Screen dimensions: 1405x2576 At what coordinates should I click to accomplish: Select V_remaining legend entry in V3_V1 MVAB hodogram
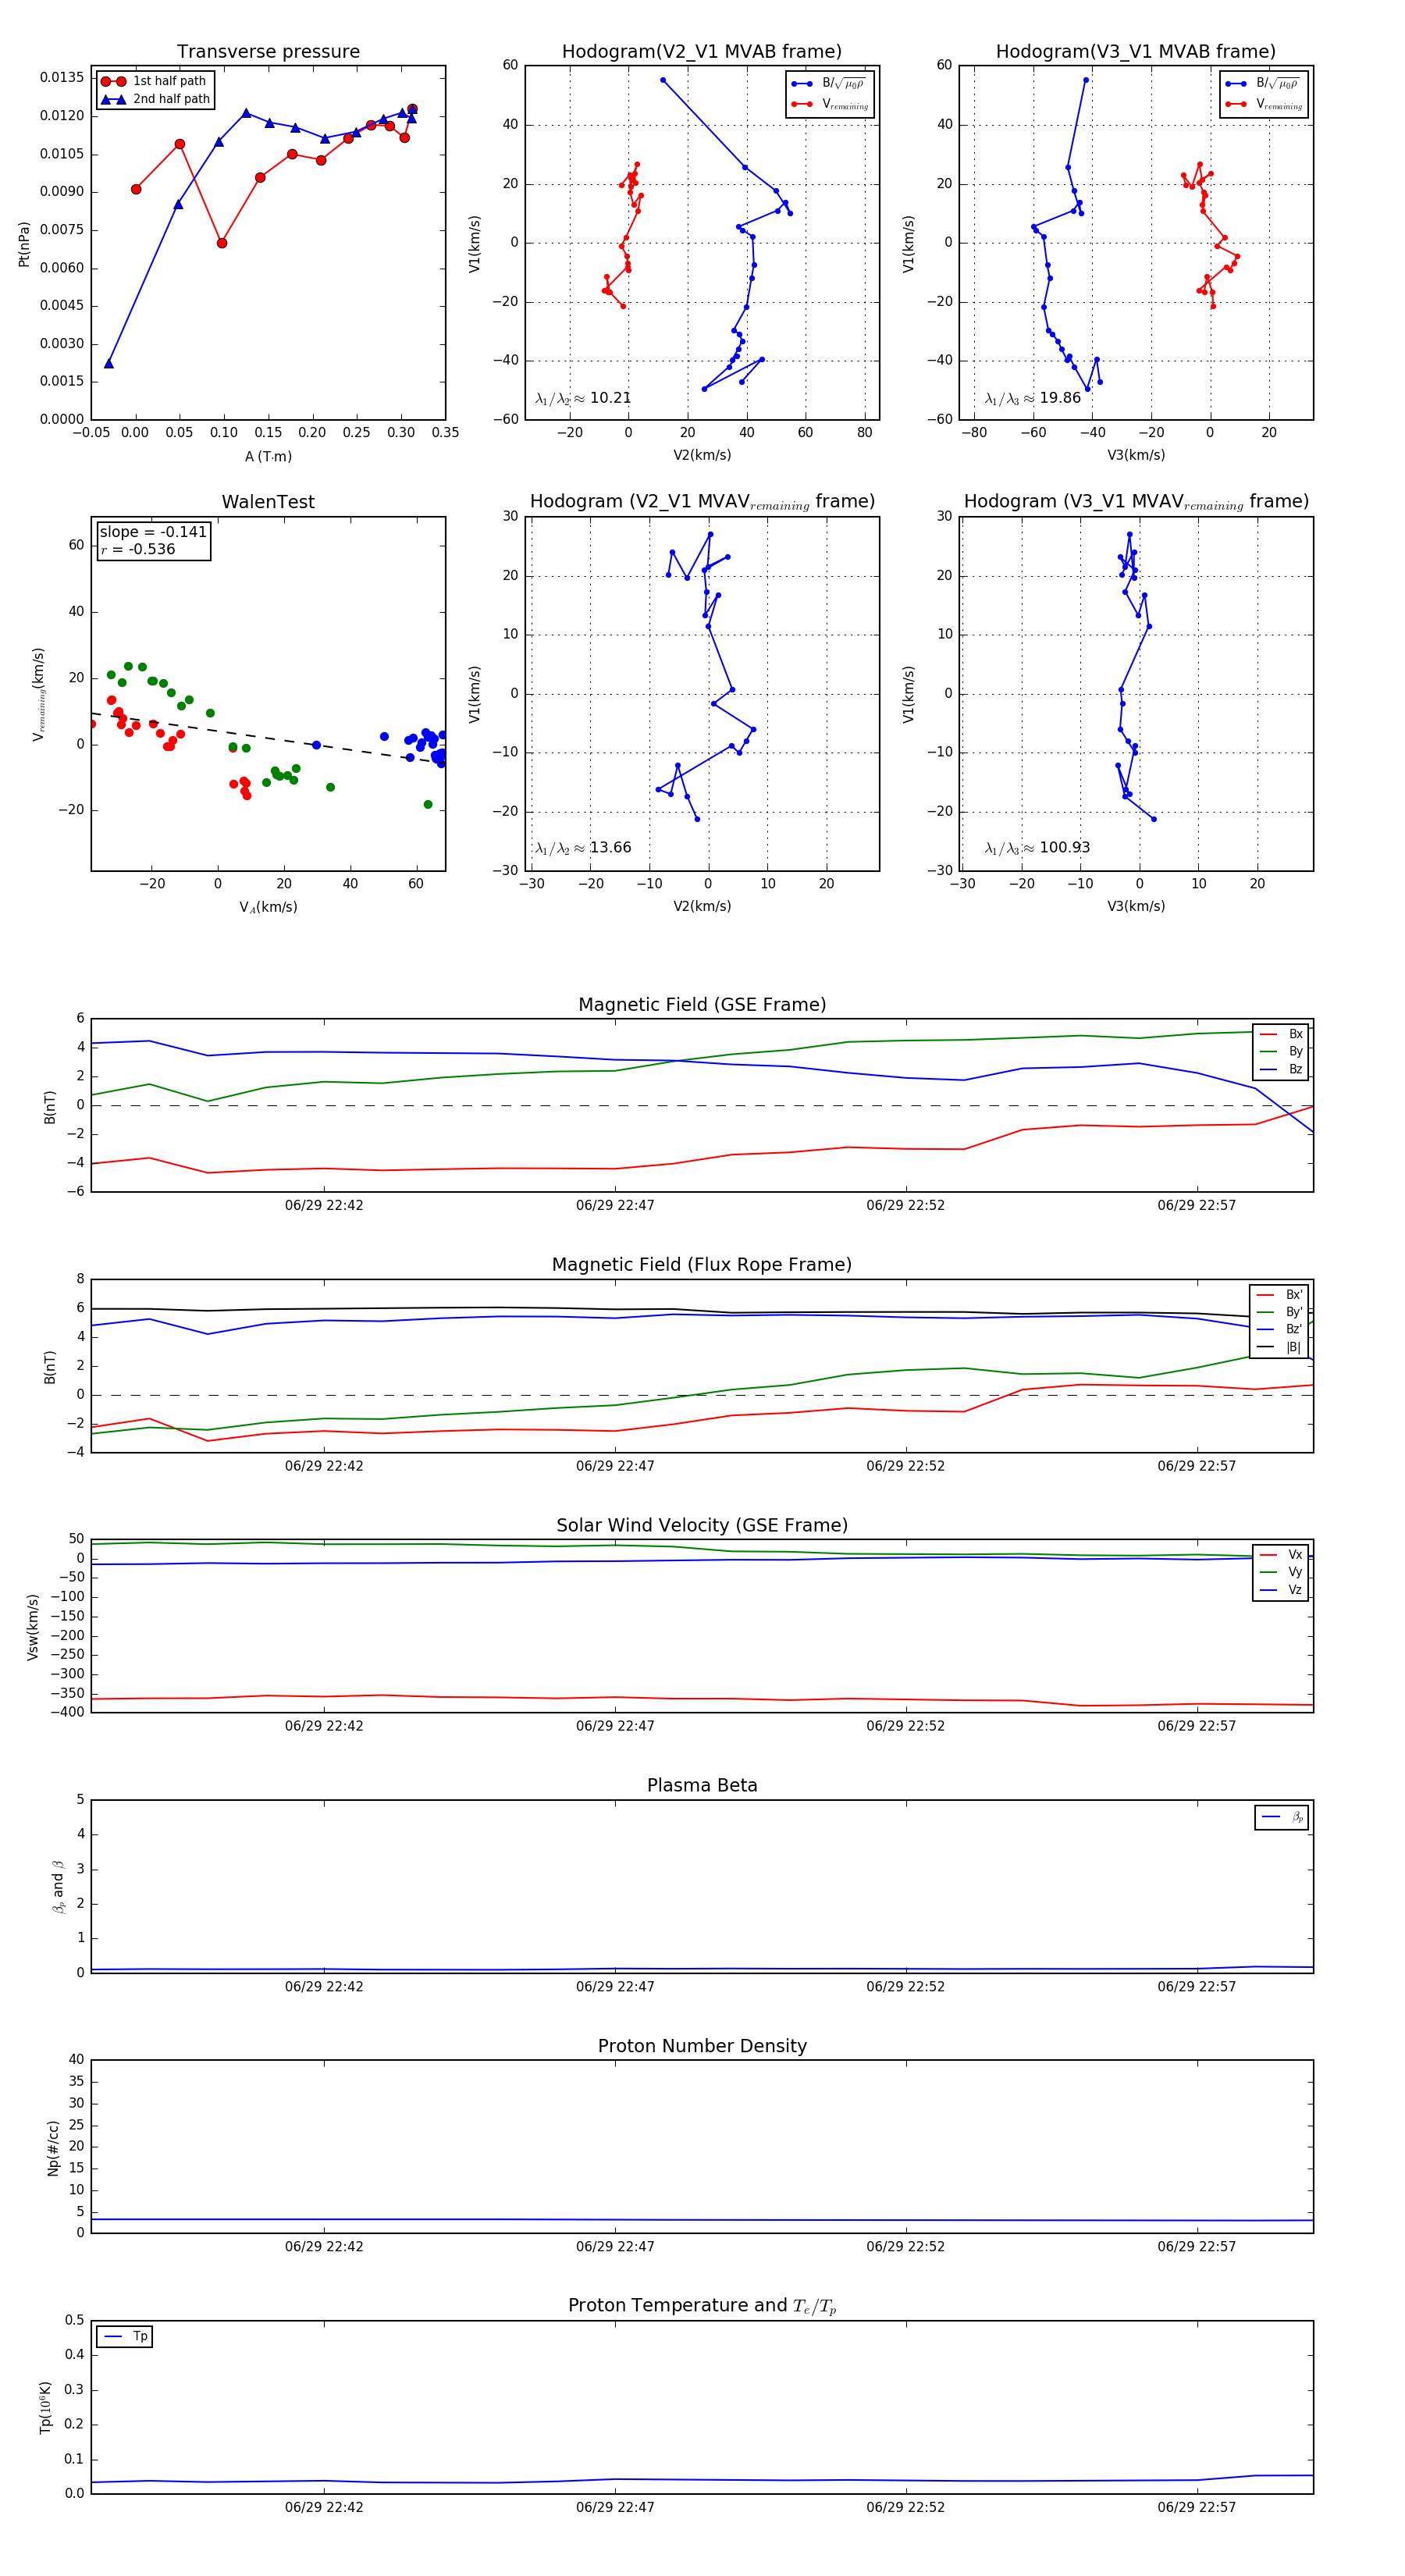click(1264, 104)
